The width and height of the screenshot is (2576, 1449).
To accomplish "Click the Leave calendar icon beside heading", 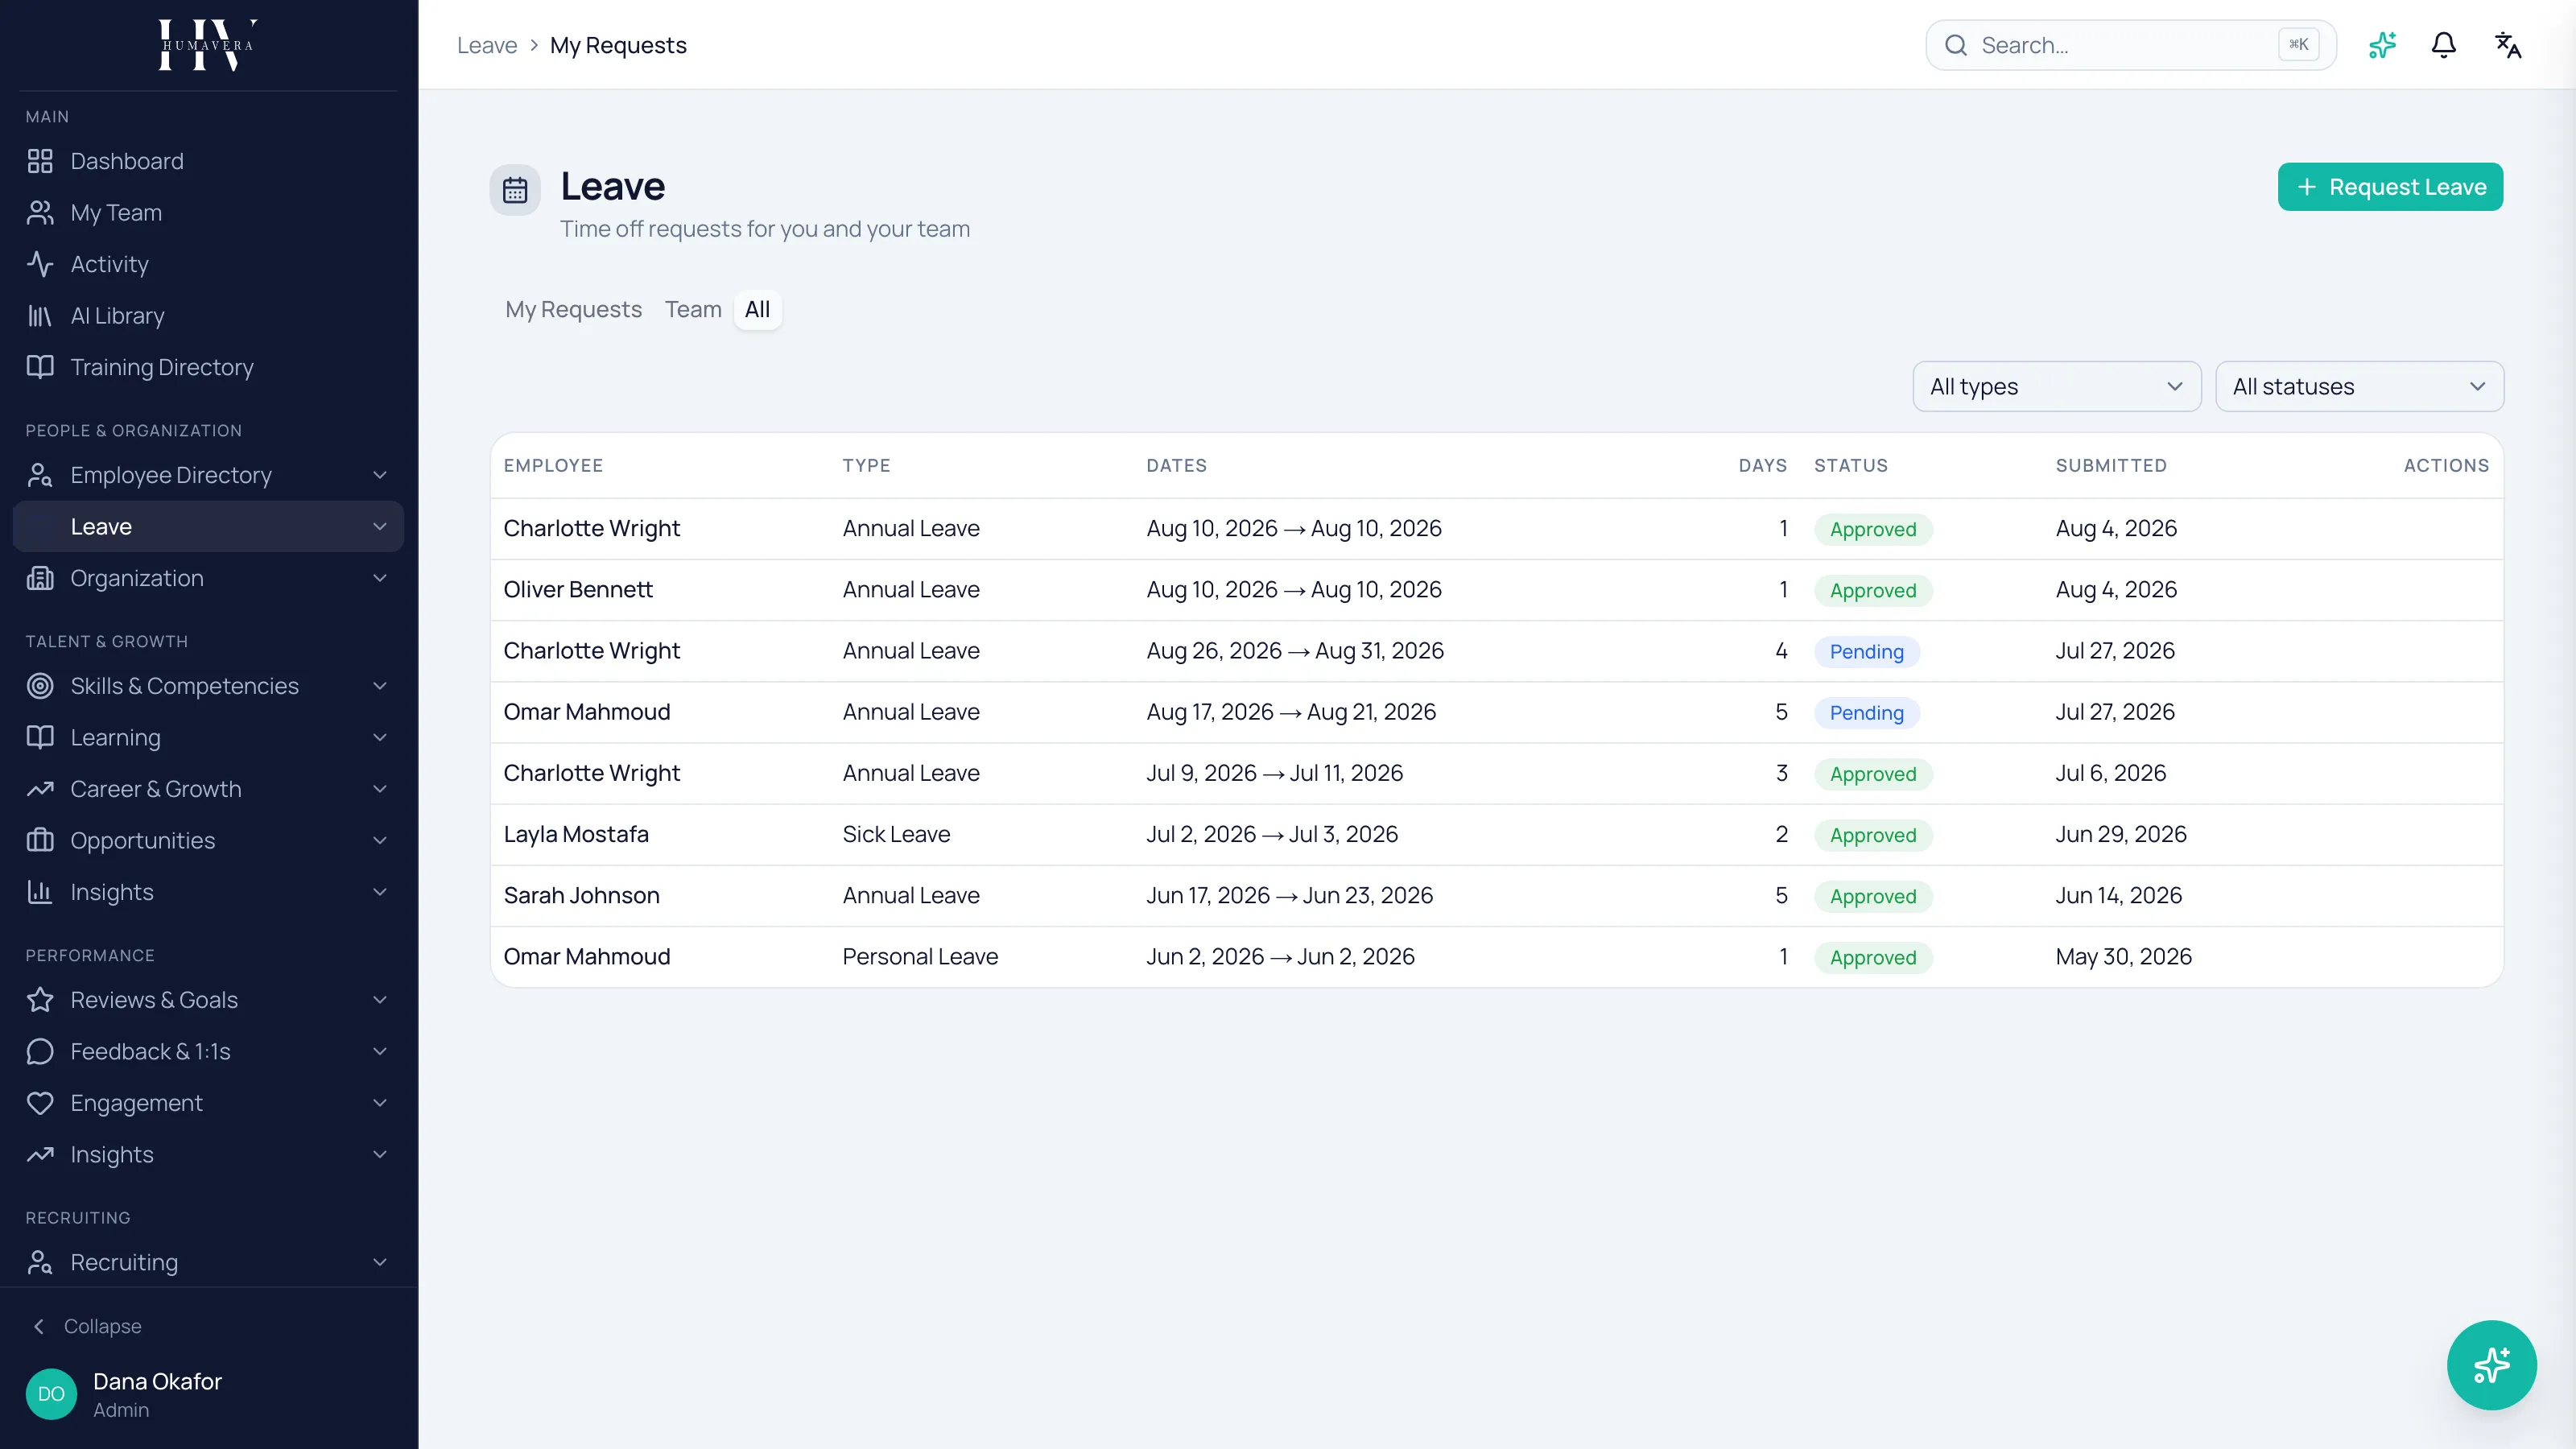I will pyautogui.click(x=515, y=190).
